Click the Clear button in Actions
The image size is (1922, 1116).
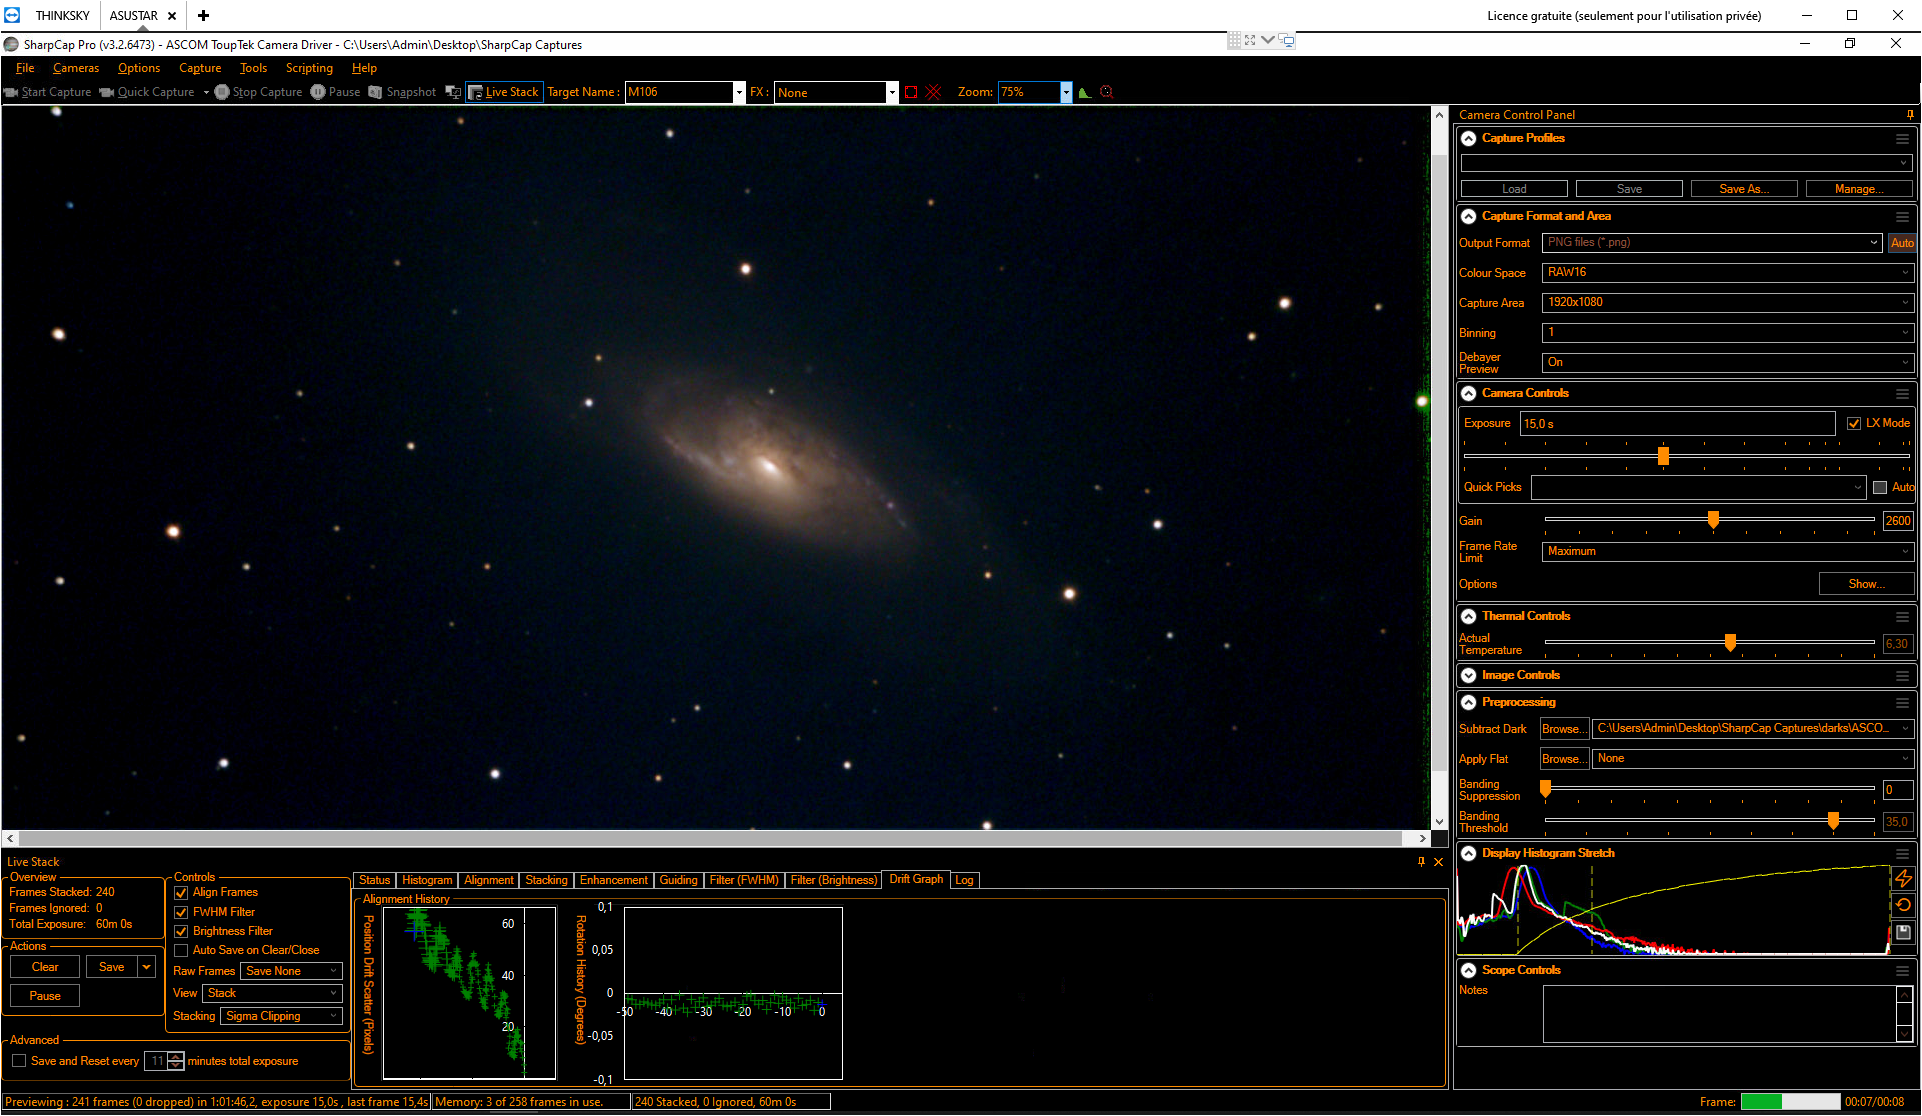pos(45,967)
